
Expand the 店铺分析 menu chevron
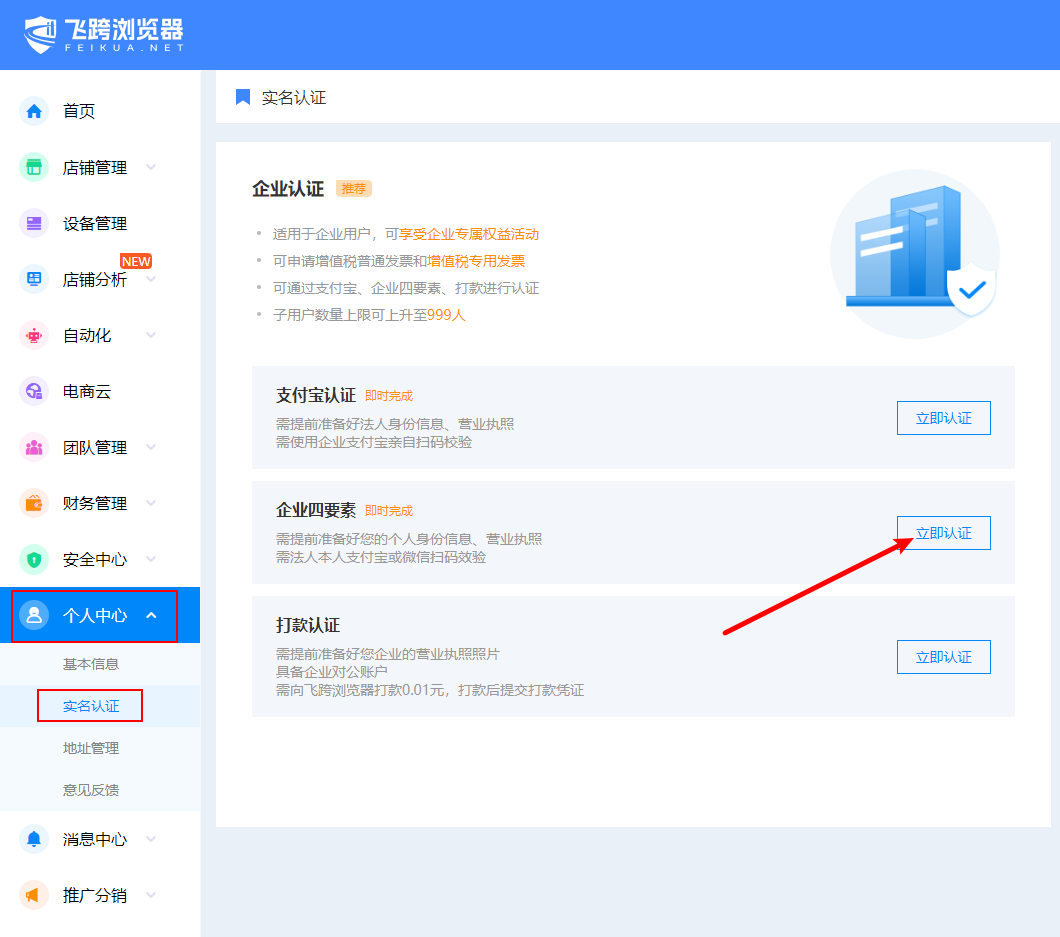pos(151,279)
